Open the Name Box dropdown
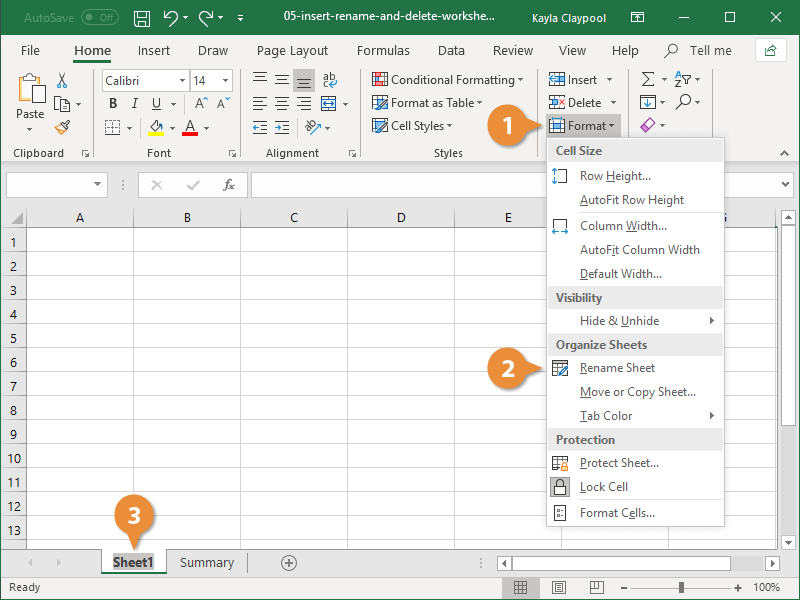 tap(97, 184)
